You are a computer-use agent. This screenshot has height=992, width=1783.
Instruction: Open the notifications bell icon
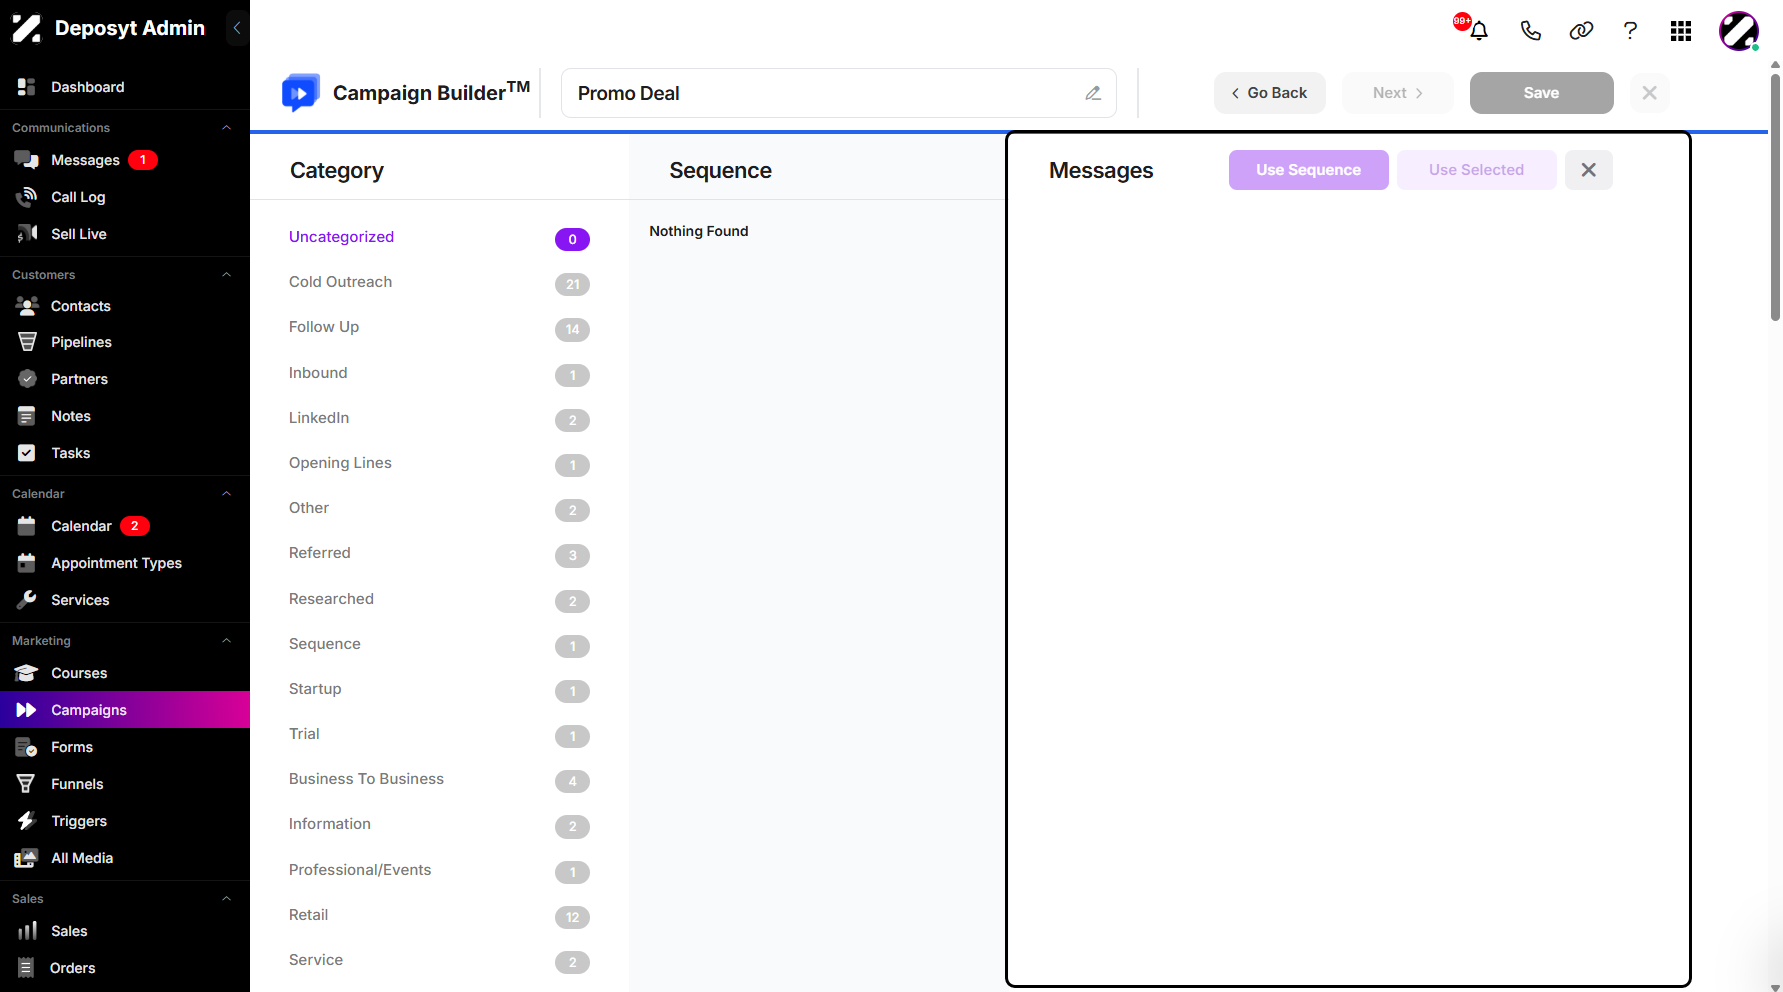(x=1479, y=31)
